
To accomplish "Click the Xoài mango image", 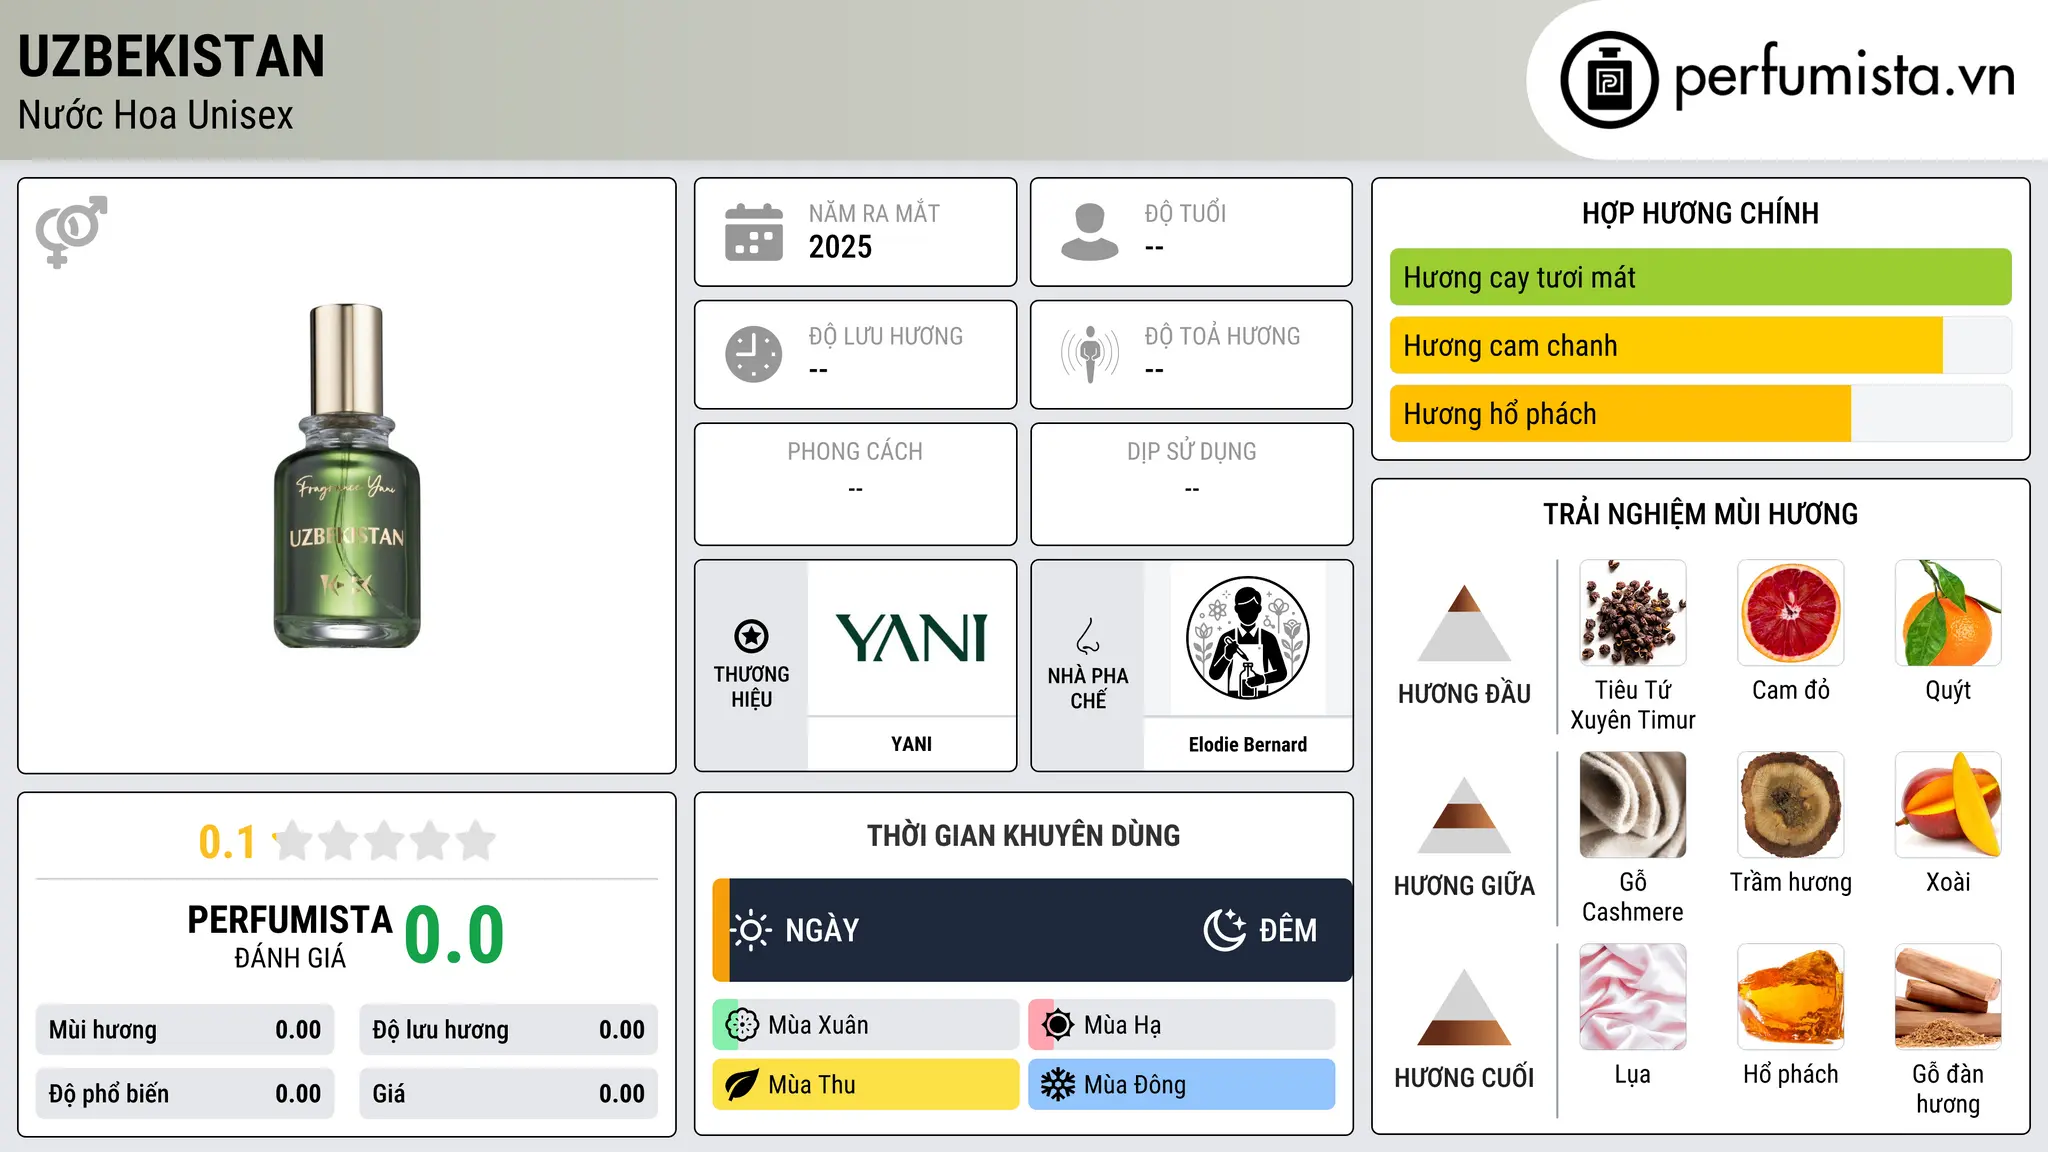I will 1948,805.
